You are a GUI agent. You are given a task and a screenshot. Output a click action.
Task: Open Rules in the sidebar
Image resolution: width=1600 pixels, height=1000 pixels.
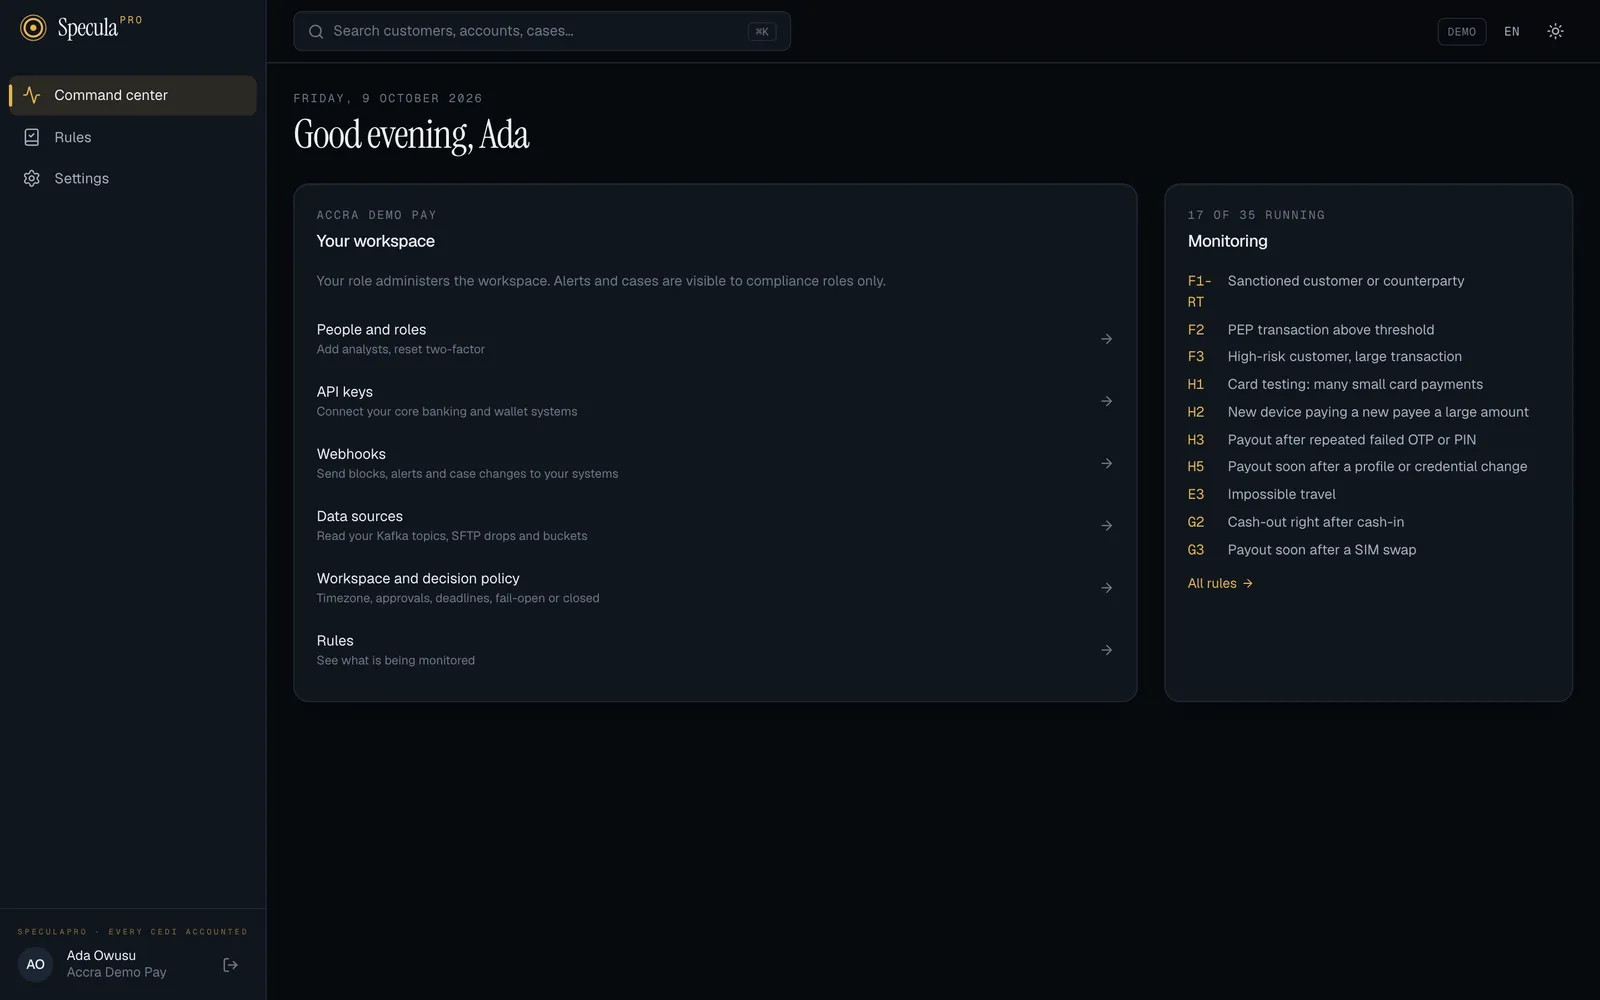pos(133,137)
